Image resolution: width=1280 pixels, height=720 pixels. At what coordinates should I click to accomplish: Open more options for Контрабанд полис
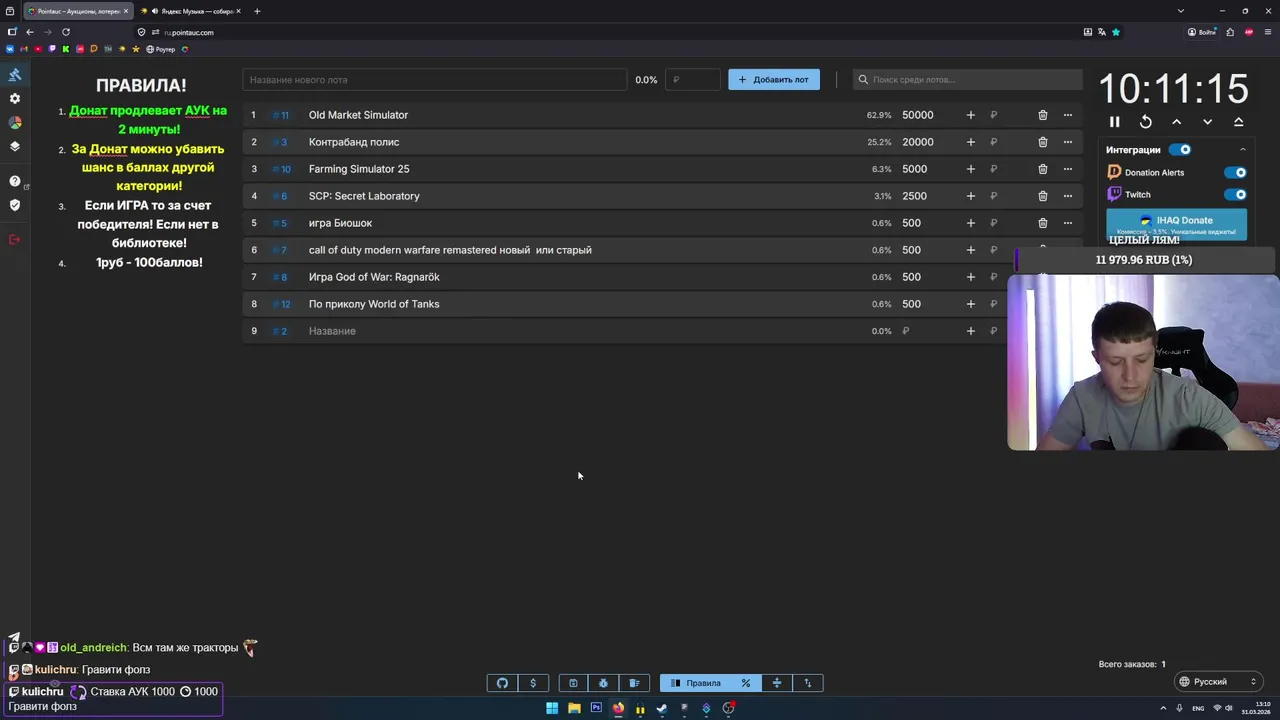[1068, 142]
